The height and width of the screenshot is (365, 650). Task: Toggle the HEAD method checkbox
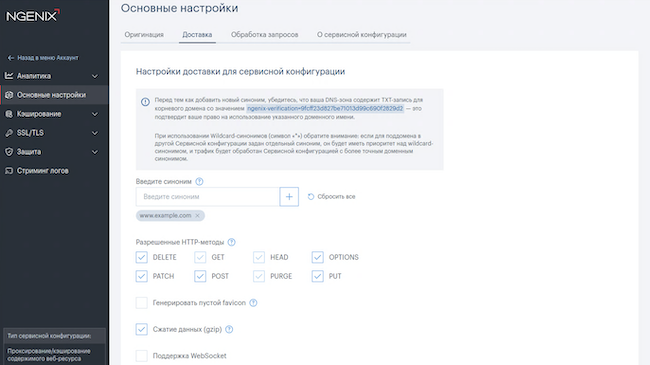[x=259, y=257]
